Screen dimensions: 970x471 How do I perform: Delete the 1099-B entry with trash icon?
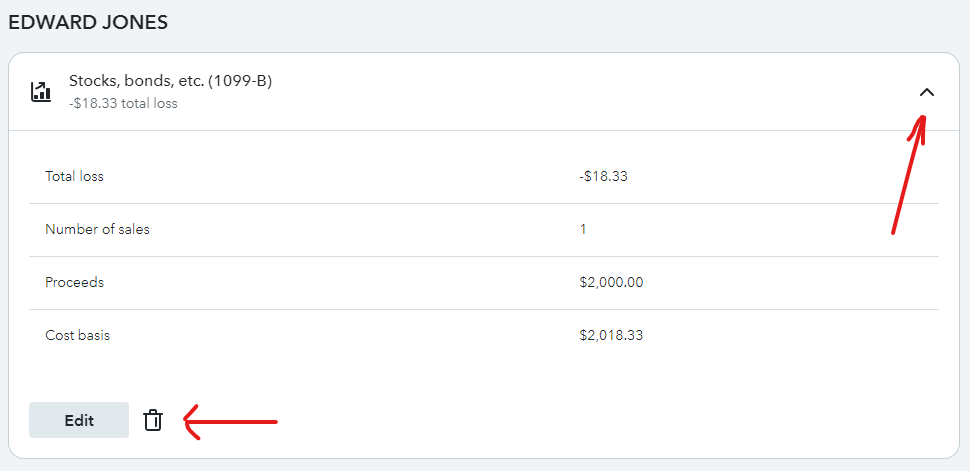[x=152, y=420]
